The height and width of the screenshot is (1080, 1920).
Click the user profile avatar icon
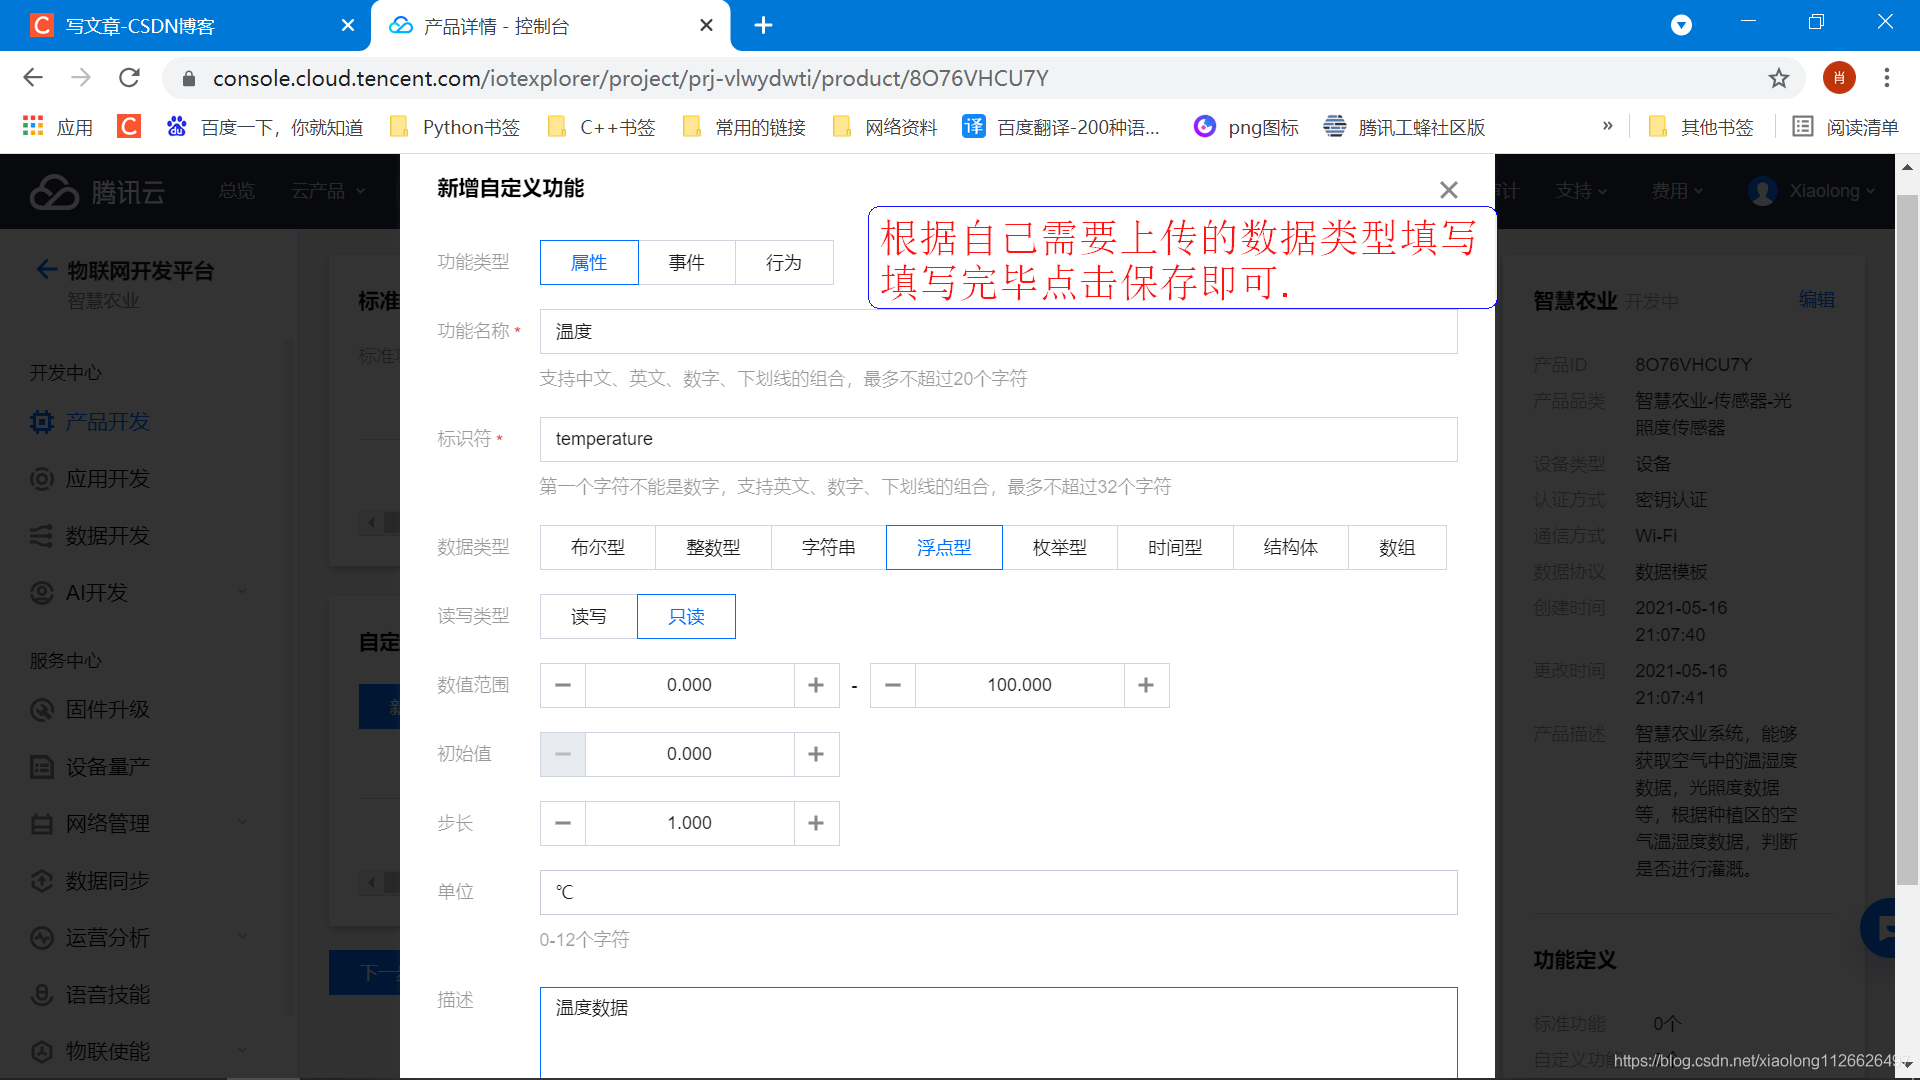coord(1838,78)
